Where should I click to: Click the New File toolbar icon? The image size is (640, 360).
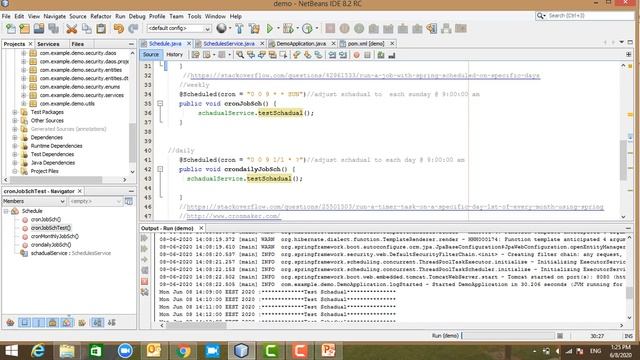click(11, 29)
